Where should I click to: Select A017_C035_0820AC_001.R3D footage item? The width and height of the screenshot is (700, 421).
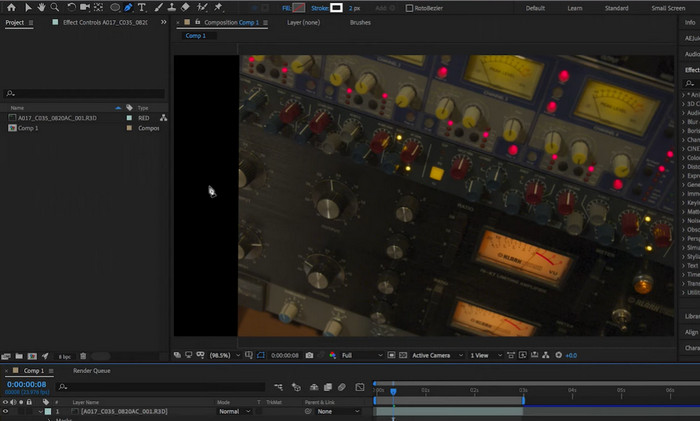pos(57,118)
